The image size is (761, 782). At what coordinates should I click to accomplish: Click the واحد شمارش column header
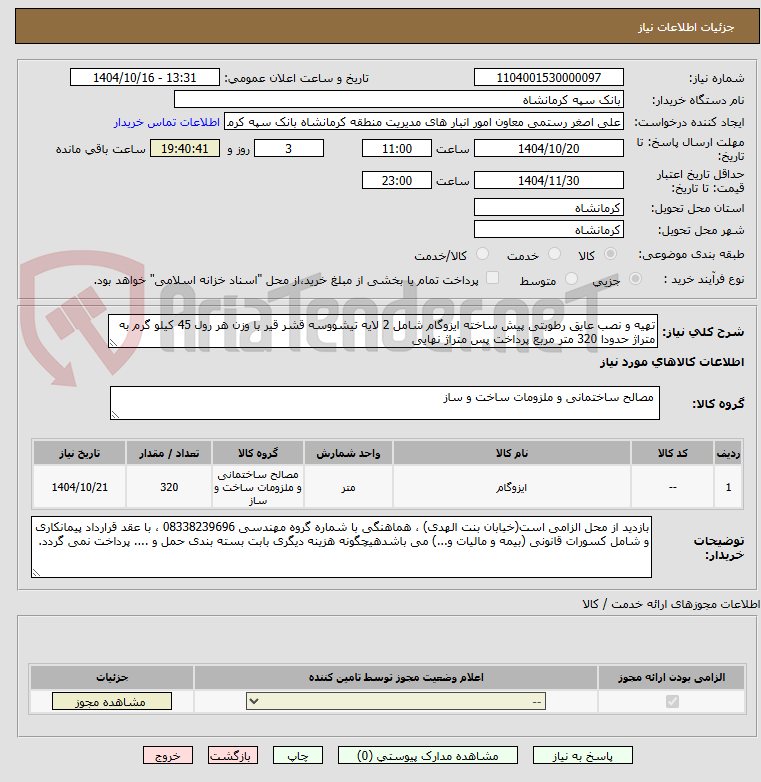coord(348,453)
